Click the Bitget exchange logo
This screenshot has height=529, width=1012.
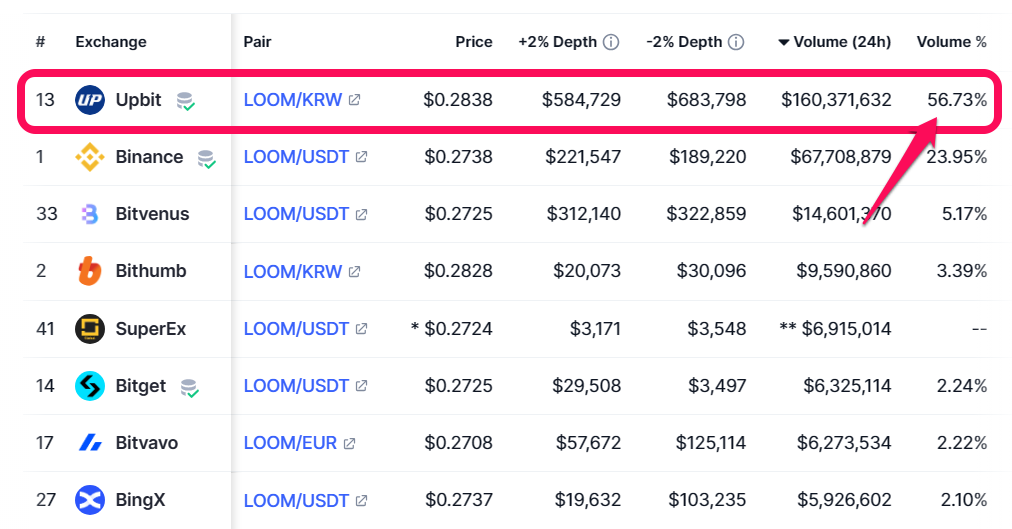pyautogui.click(x=90, y=386)
